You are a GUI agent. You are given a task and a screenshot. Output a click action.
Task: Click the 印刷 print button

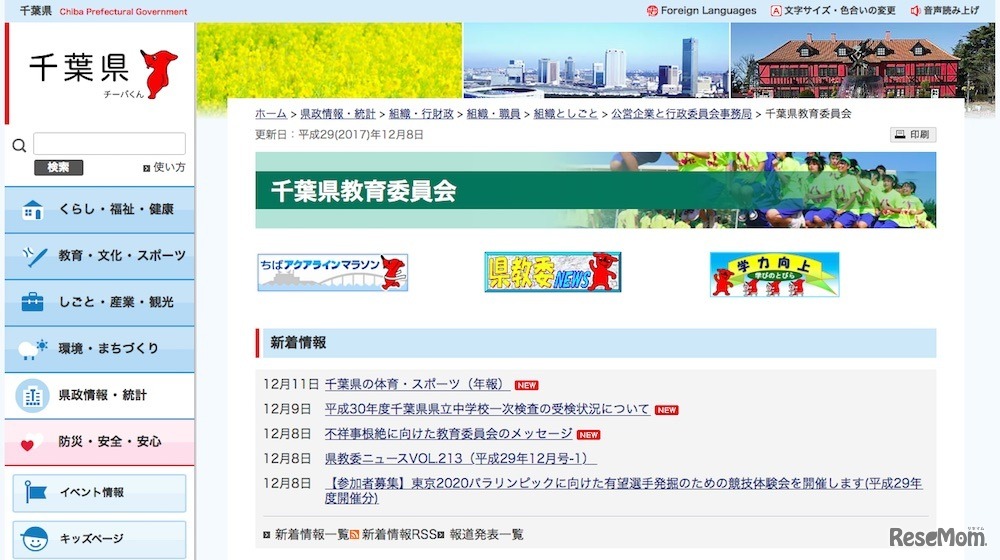[913, 135]
